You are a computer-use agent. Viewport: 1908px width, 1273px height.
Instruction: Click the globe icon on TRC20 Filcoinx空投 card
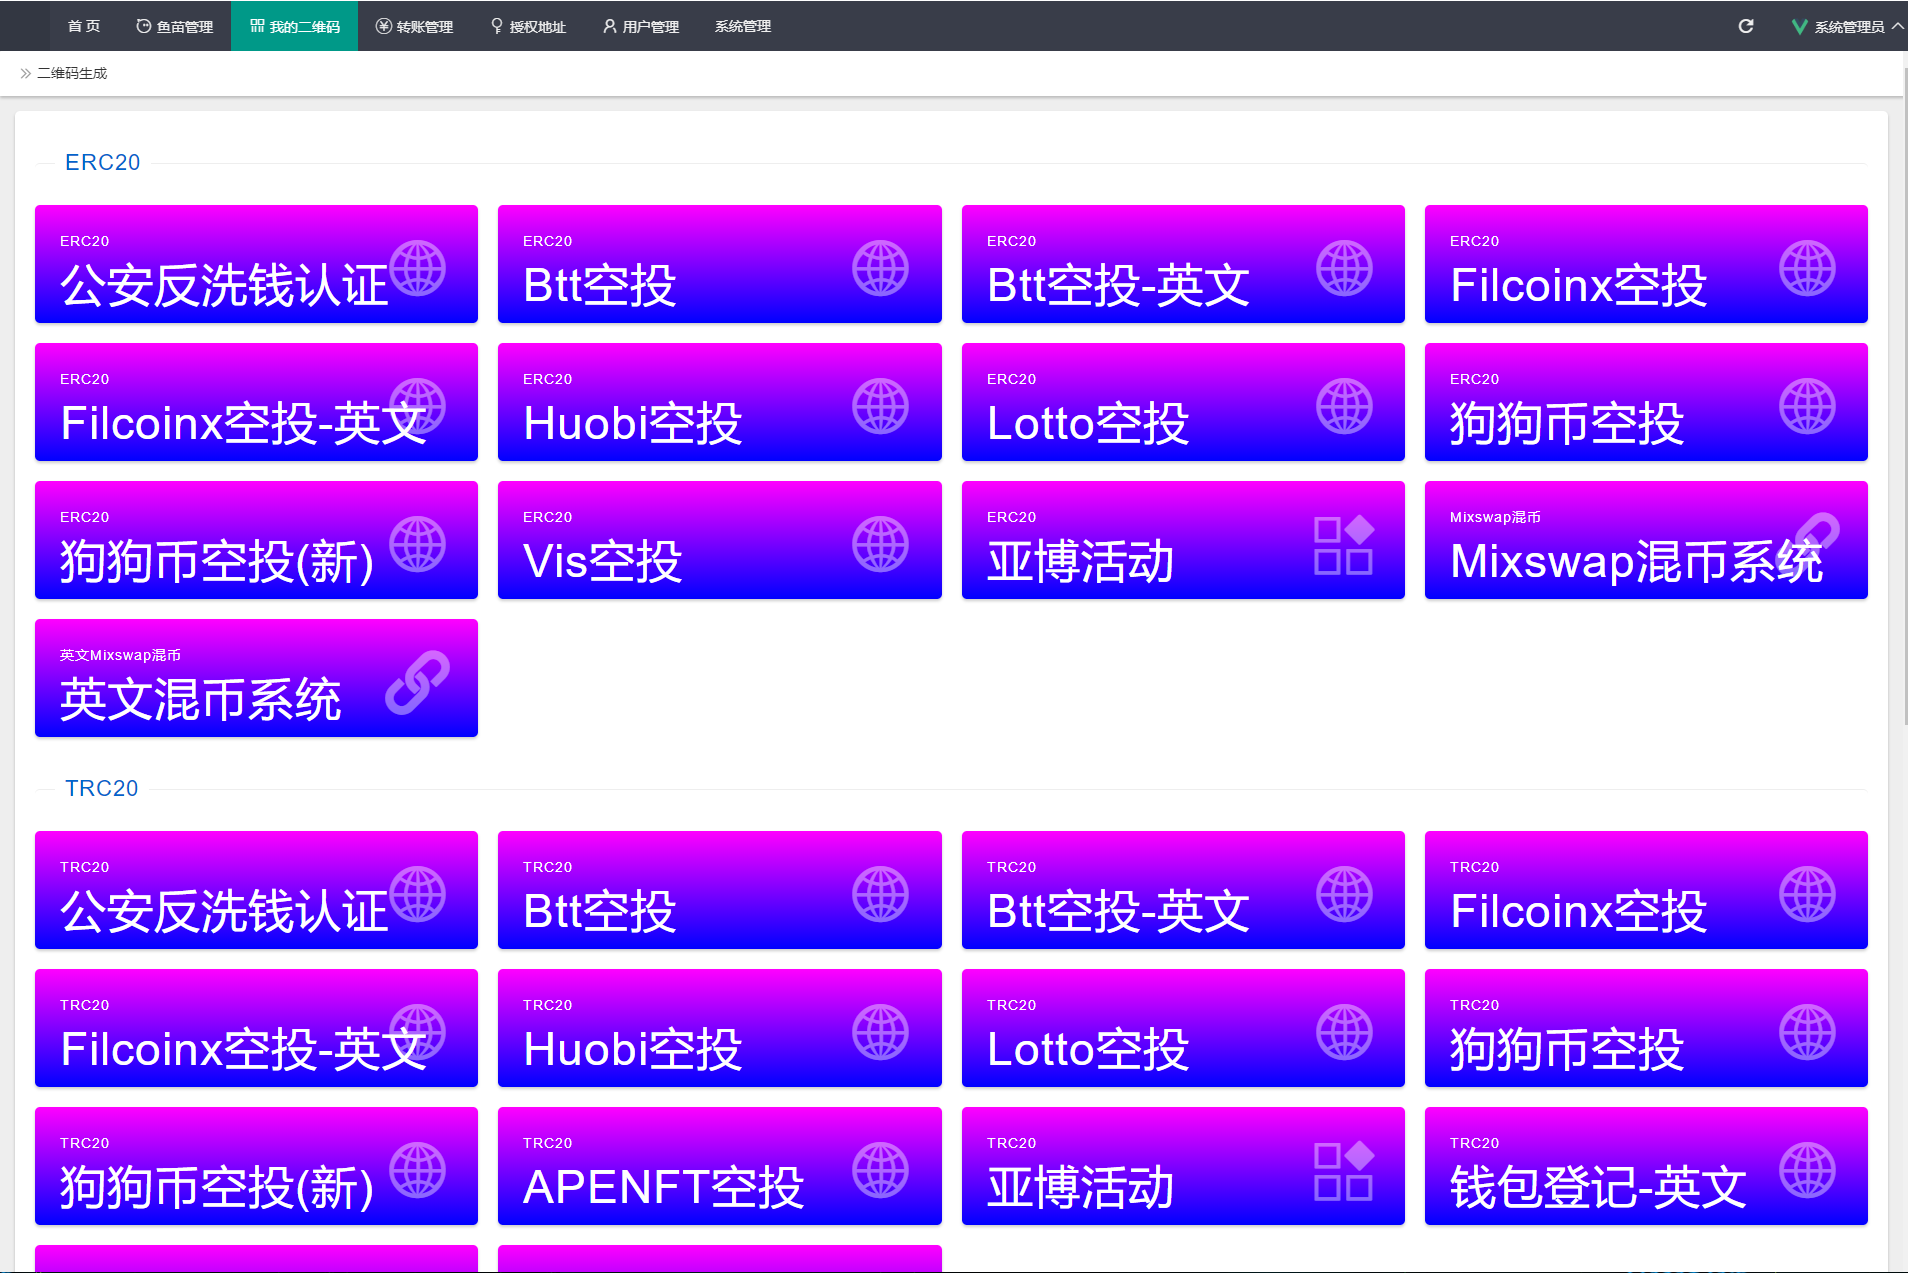[x=1809, y=893]
